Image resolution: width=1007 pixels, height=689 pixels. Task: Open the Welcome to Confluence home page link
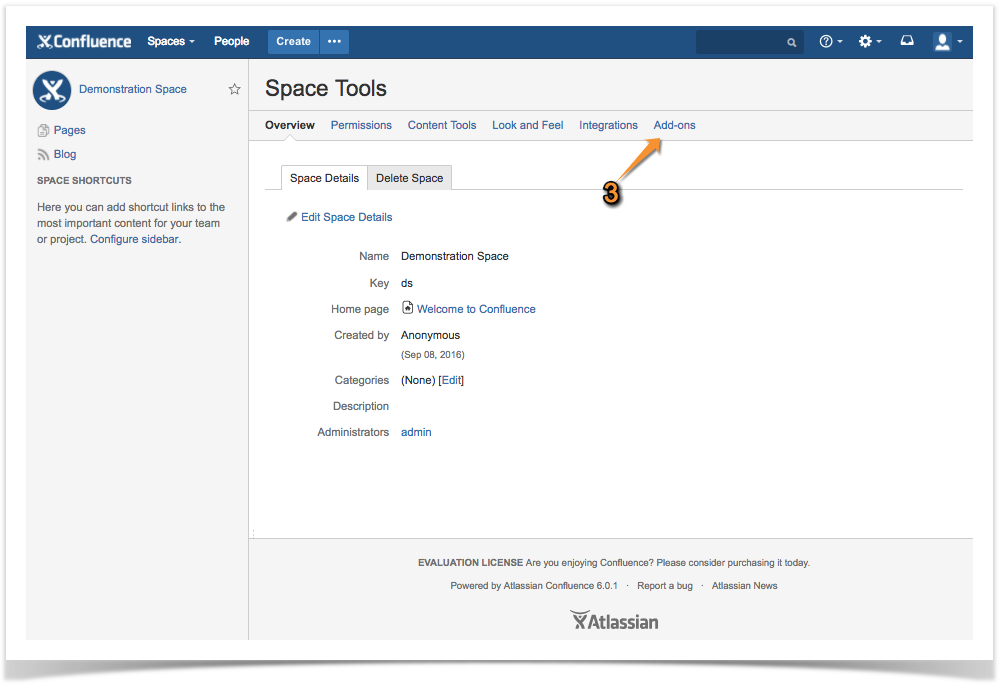[x=476, y=309]
